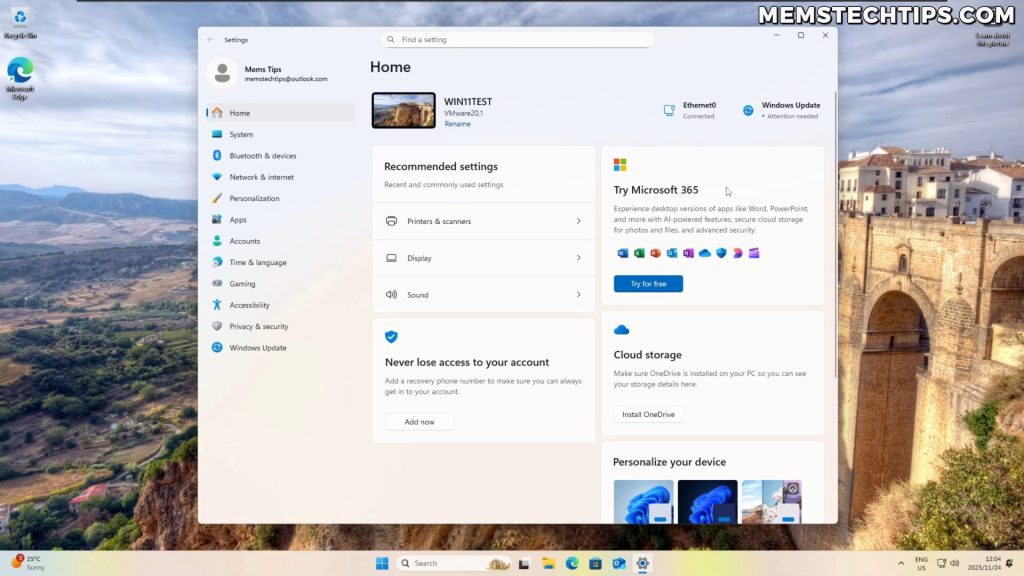
Task: Expand the Display settings row
Action: click(x=483, y=258)
